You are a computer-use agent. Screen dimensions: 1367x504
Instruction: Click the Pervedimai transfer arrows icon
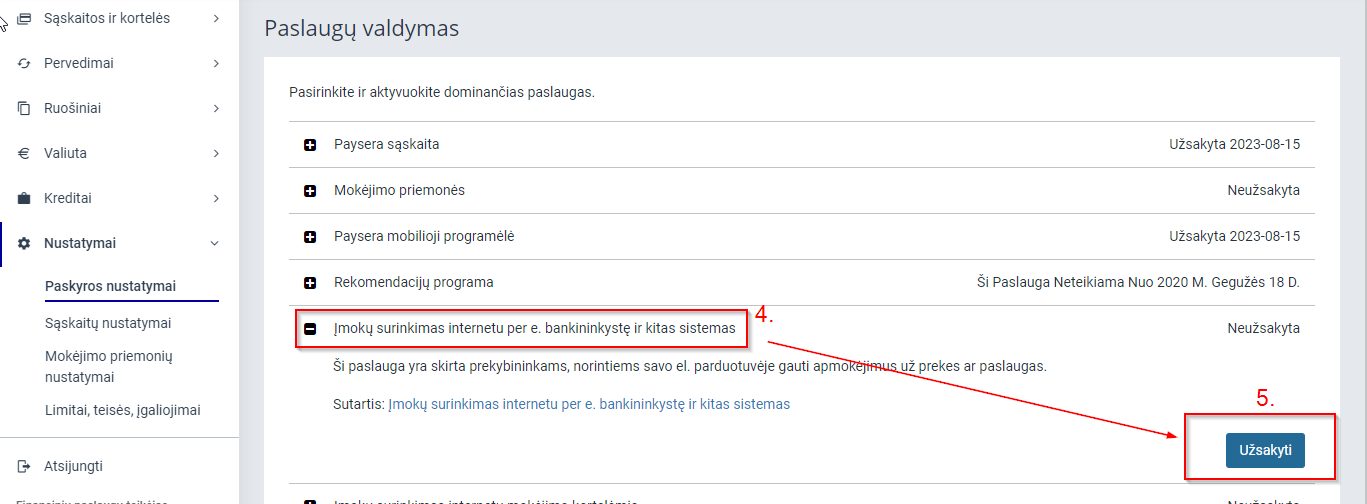tap(24, 63)
